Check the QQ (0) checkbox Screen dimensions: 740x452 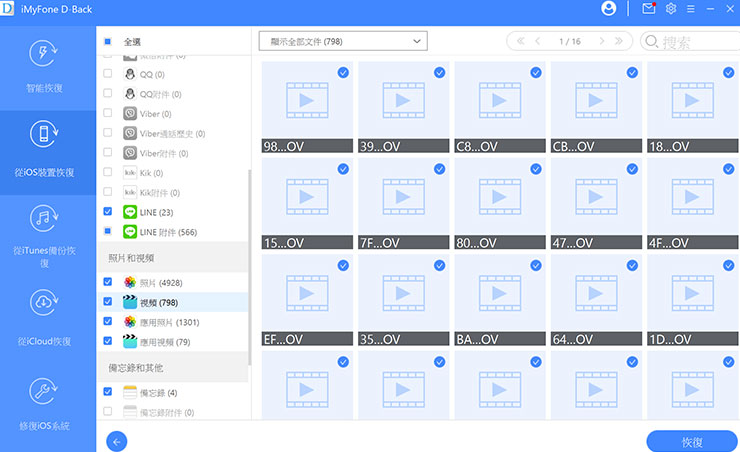pos(108,74)
